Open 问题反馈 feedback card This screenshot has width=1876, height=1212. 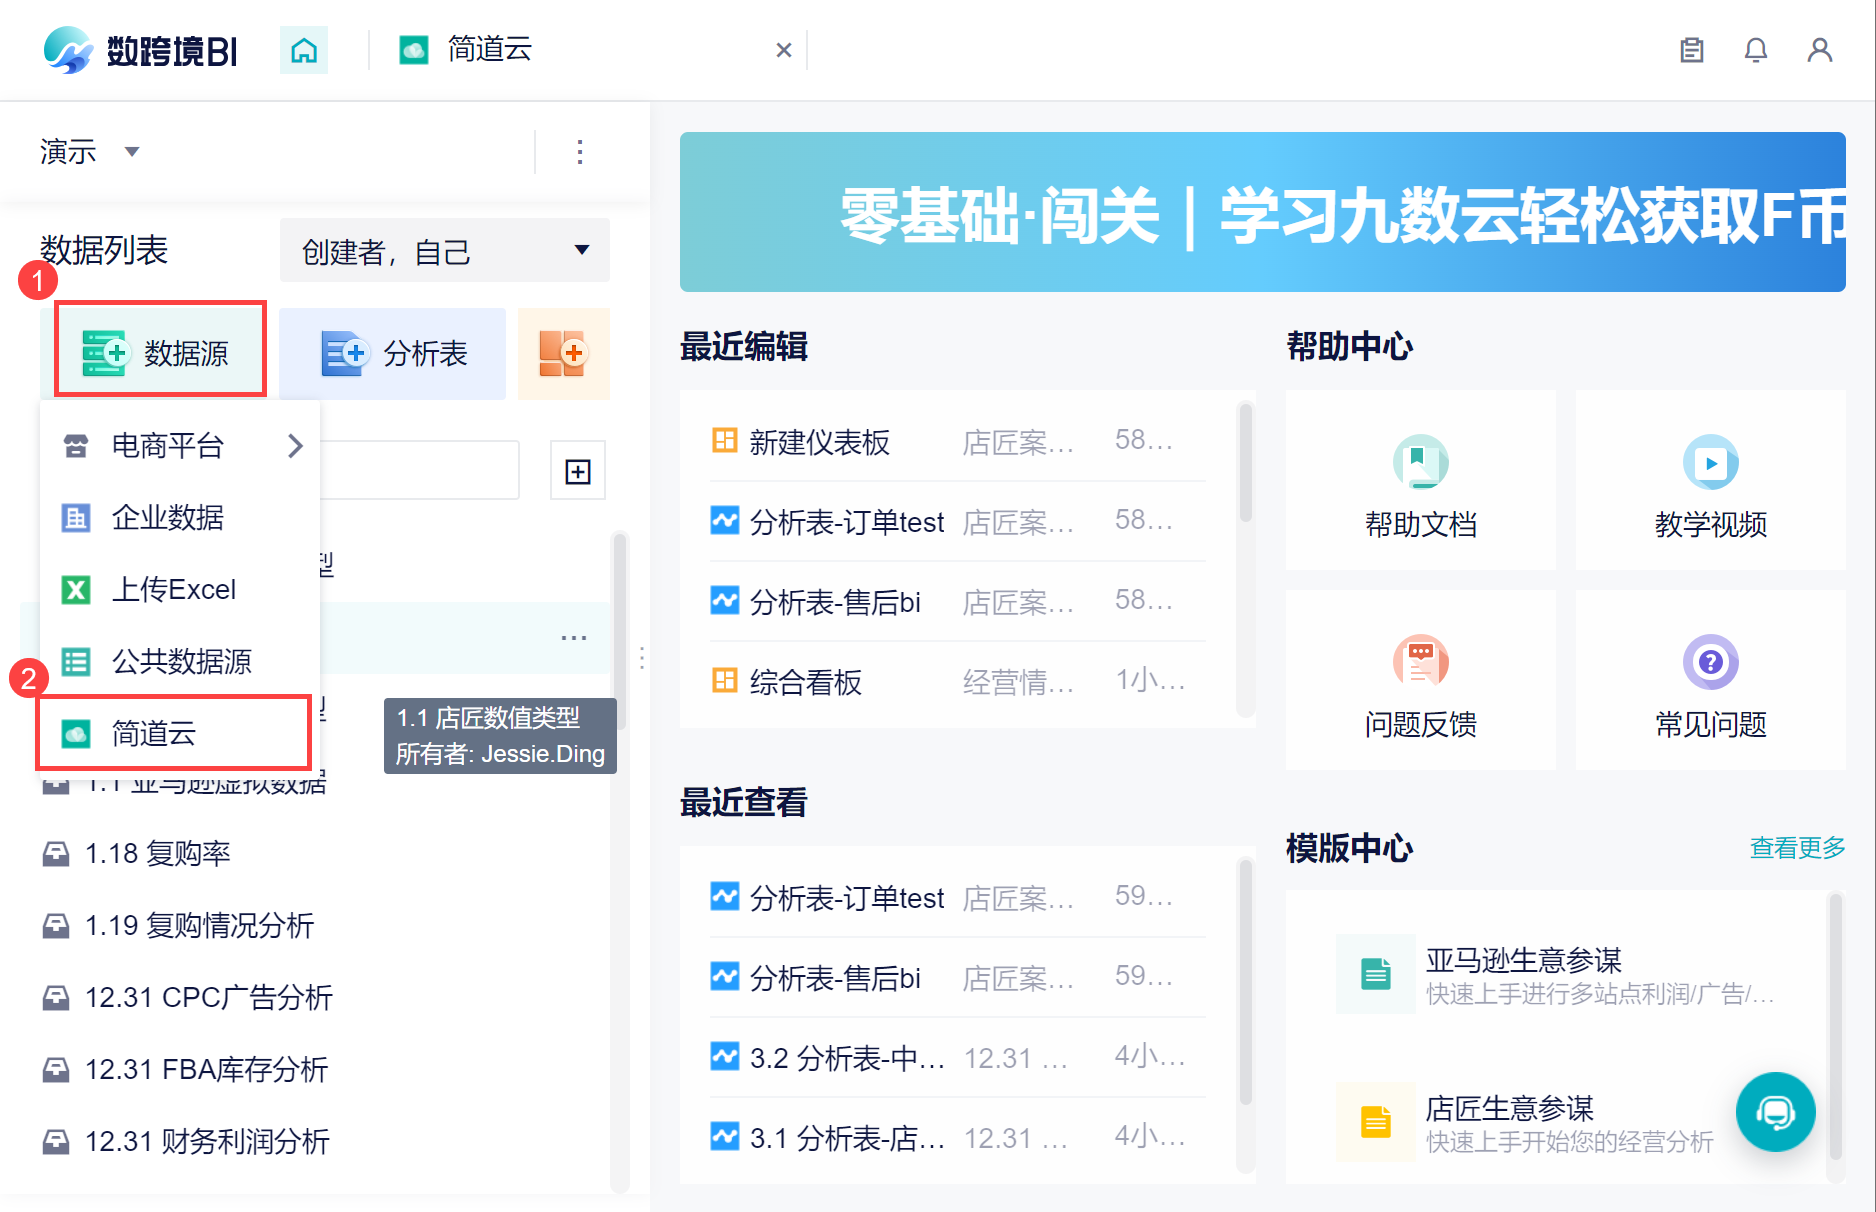pos(1421,680)
